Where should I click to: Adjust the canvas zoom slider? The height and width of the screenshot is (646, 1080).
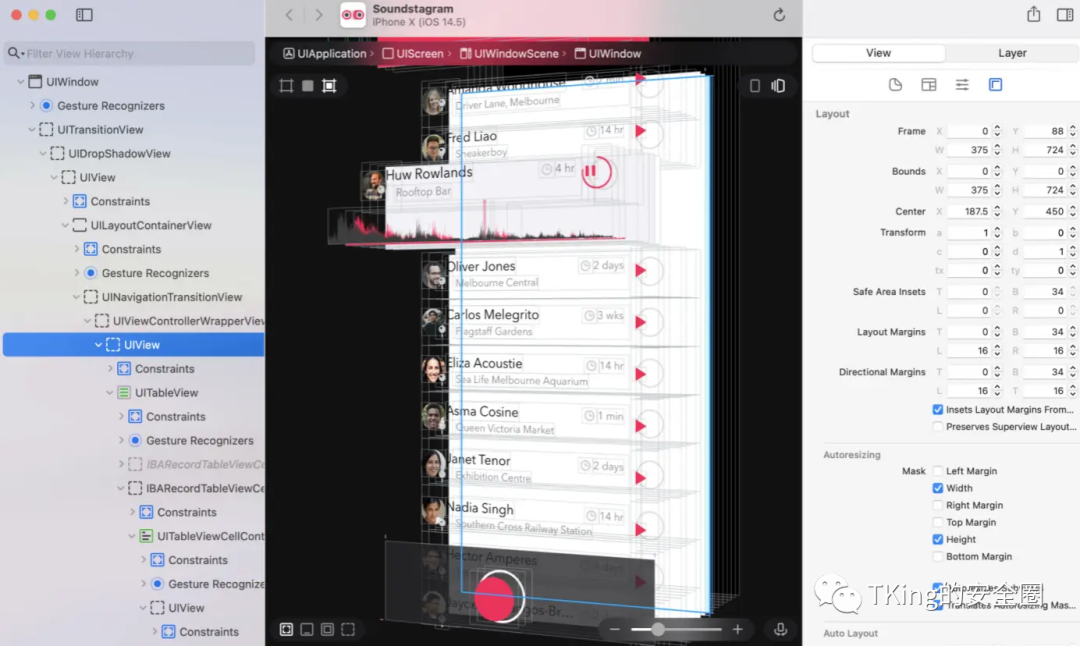658,629
